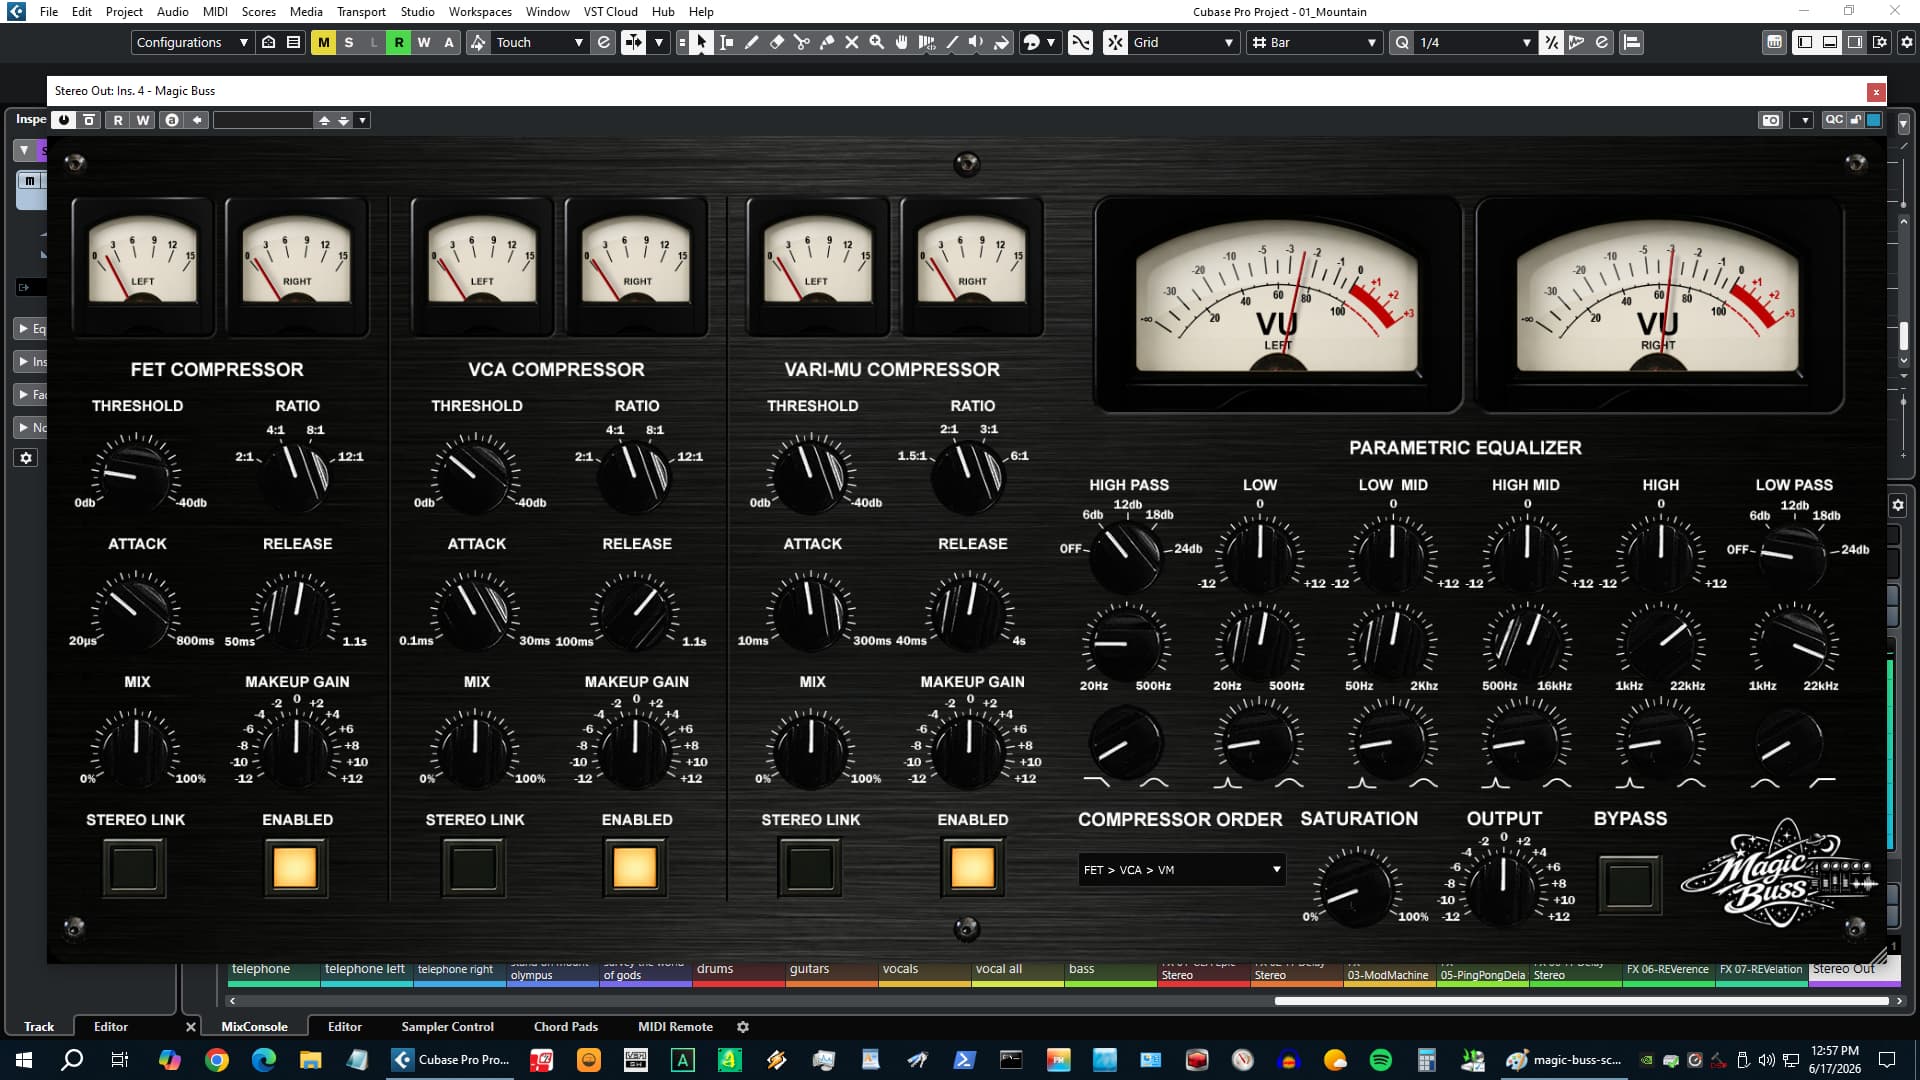Select the Range Selection tool

[x=726, y=42]
